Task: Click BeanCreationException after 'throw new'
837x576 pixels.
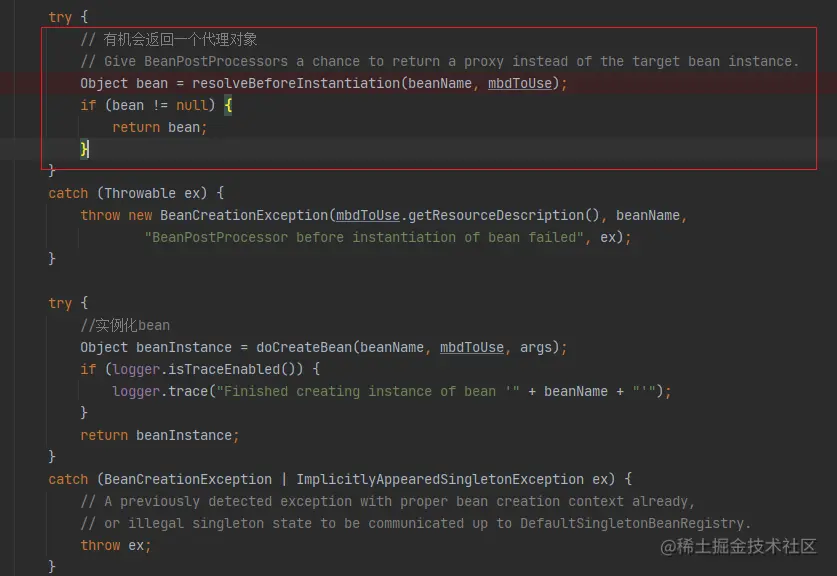Action: click(x=244, y=216)
